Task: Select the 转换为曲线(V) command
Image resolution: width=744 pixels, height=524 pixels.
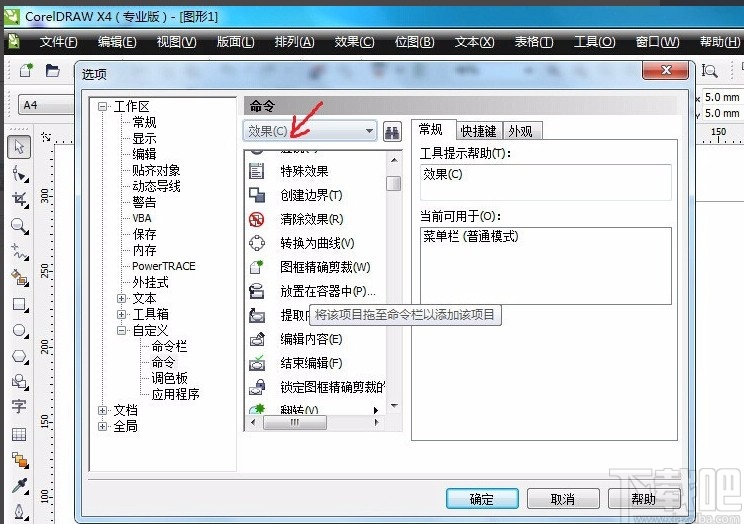Action: (317, 243)
